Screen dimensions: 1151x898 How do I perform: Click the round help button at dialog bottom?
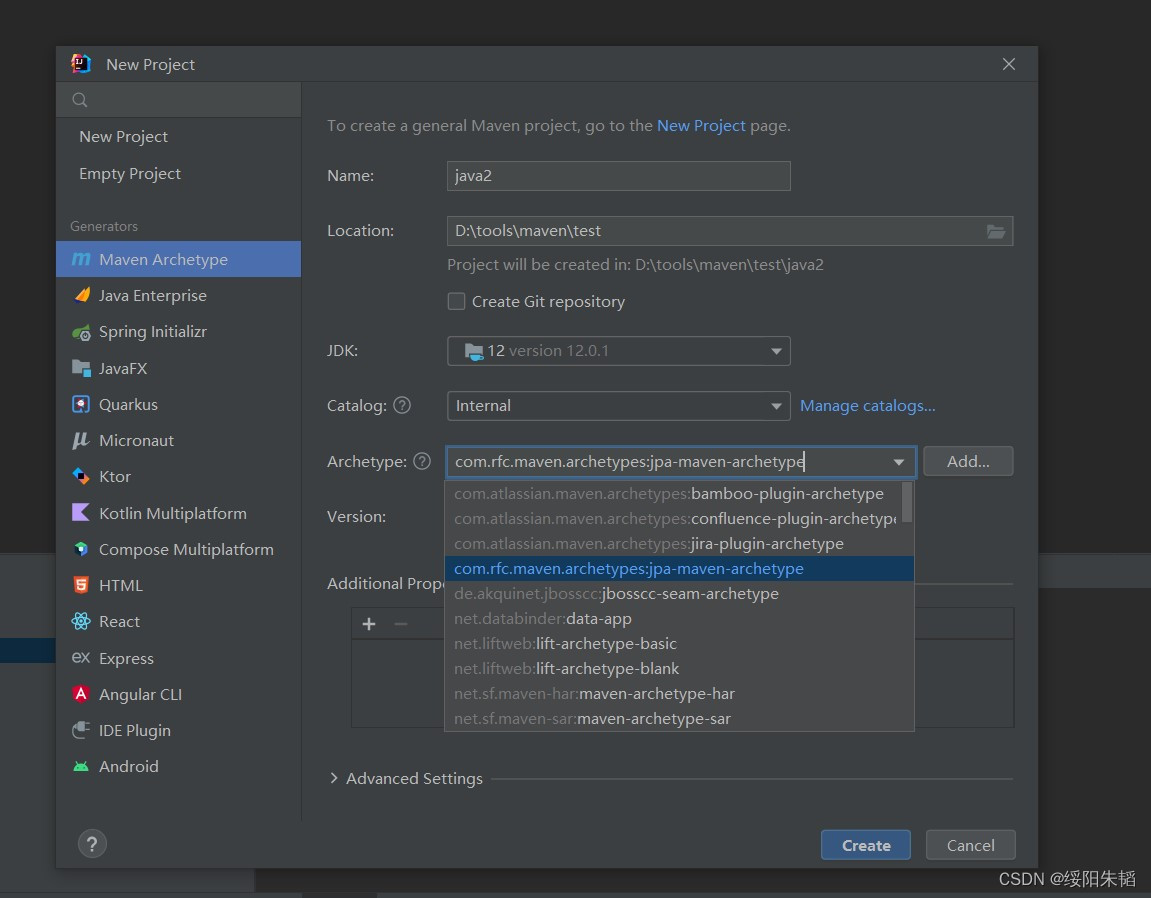pos(92,844)
